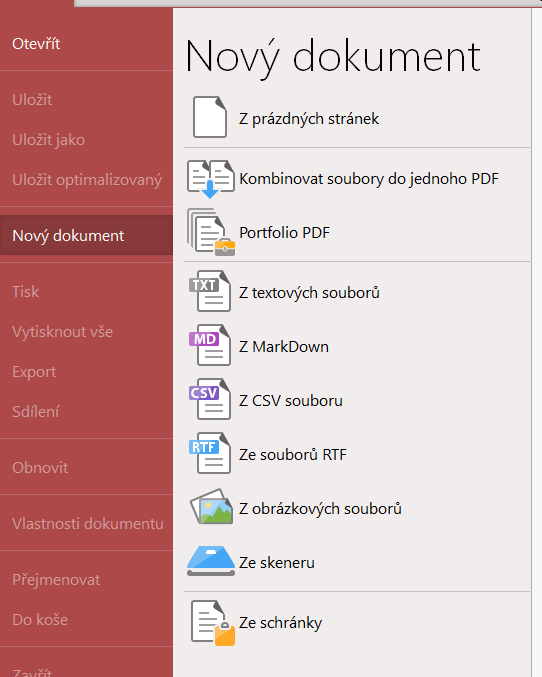Click the MD MarkDown document icon

(210, 345)
